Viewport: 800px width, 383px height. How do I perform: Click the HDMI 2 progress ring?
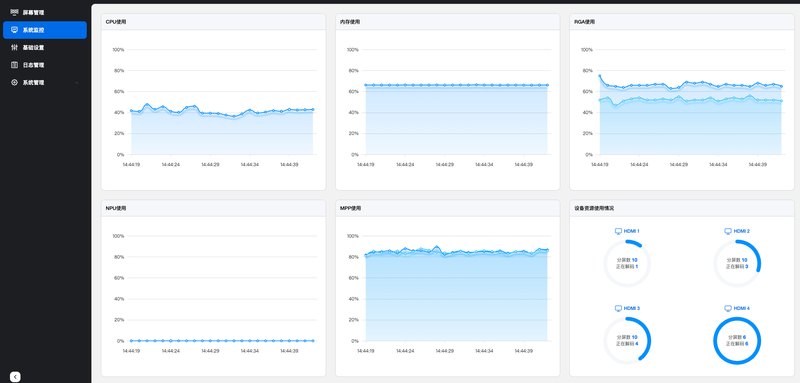[737, 264]
